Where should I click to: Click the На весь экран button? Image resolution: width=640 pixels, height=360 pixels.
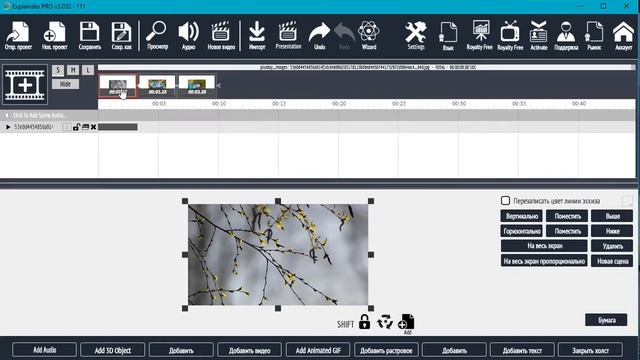click(x=544, y=246)
